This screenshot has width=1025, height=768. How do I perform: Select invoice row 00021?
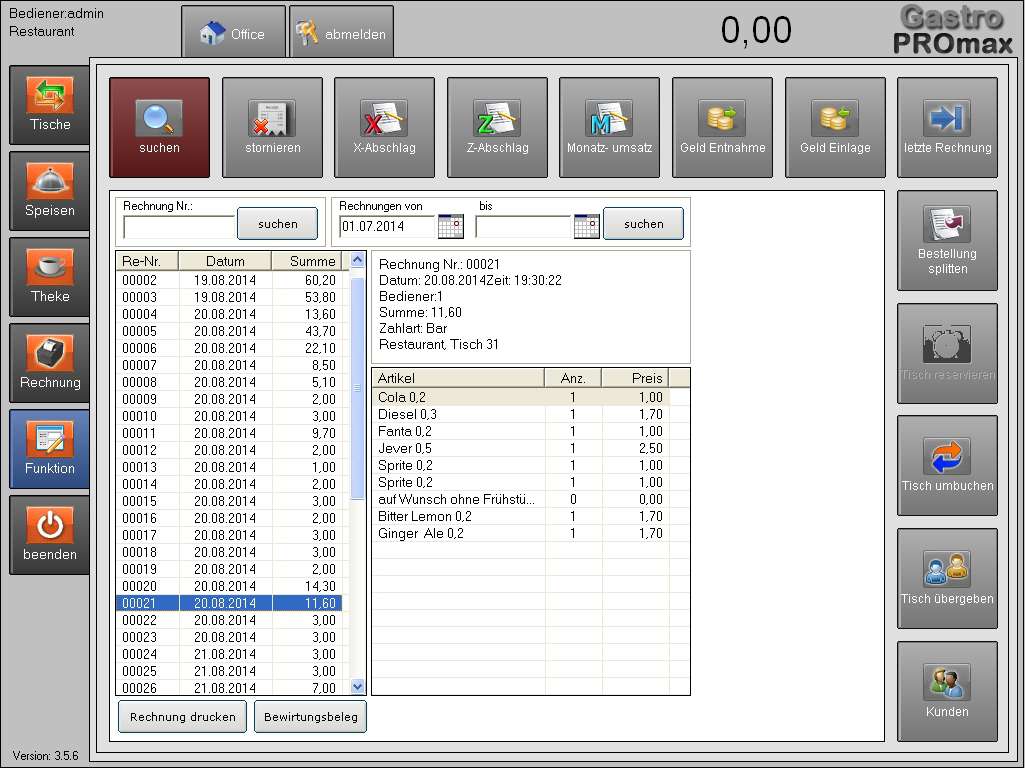[x=229, y=603]
